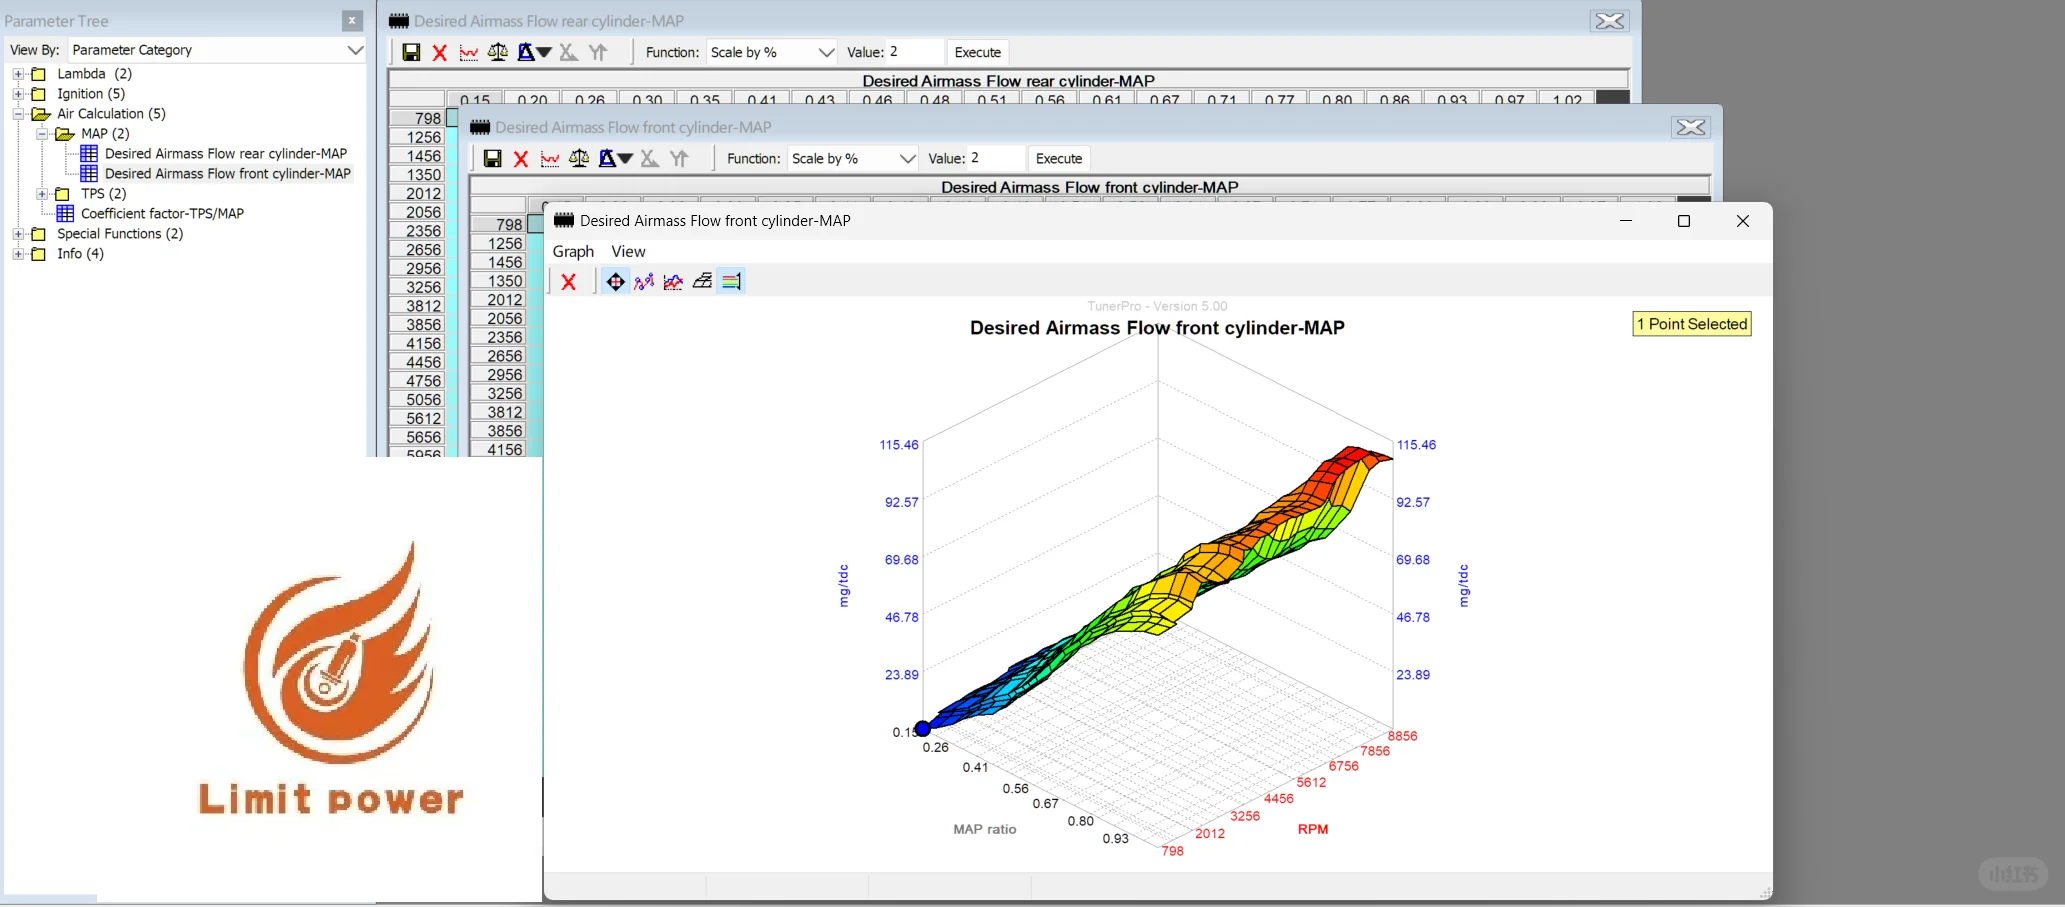The width and height of the screenshot is (2065, 907).
Task: Expand the Info tree node
Action: (x=18, y=254)
